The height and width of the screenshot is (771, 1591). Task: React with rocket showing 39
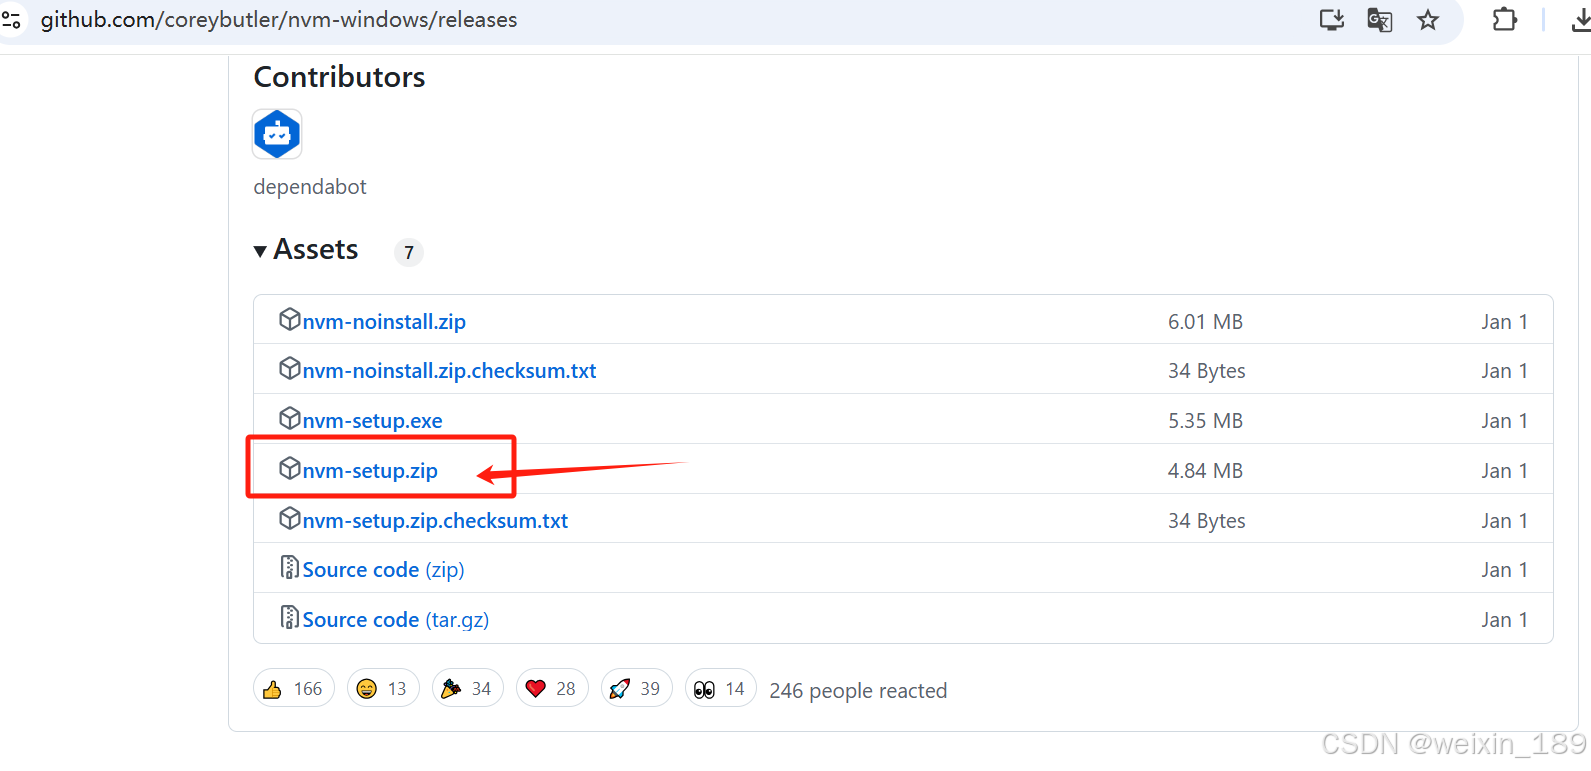(636, 689)
